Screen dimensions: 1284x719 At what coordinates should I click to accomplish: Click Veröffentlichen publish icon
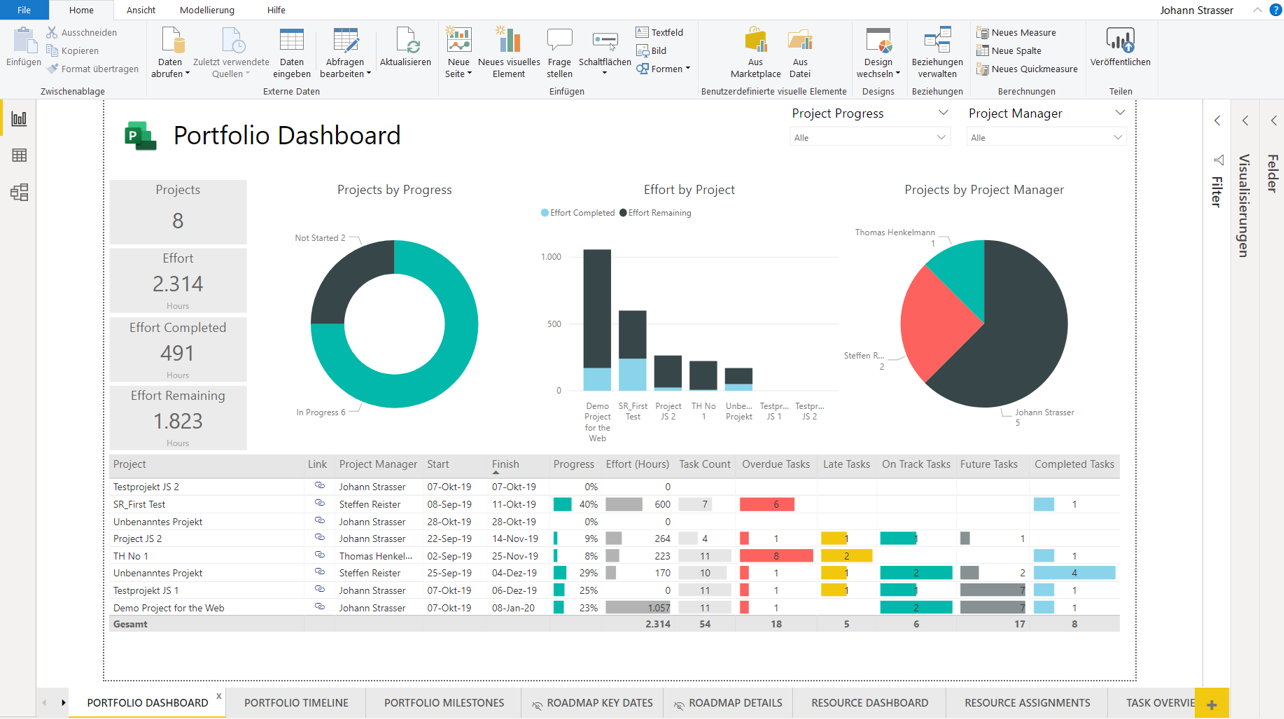click(1120, 42)
